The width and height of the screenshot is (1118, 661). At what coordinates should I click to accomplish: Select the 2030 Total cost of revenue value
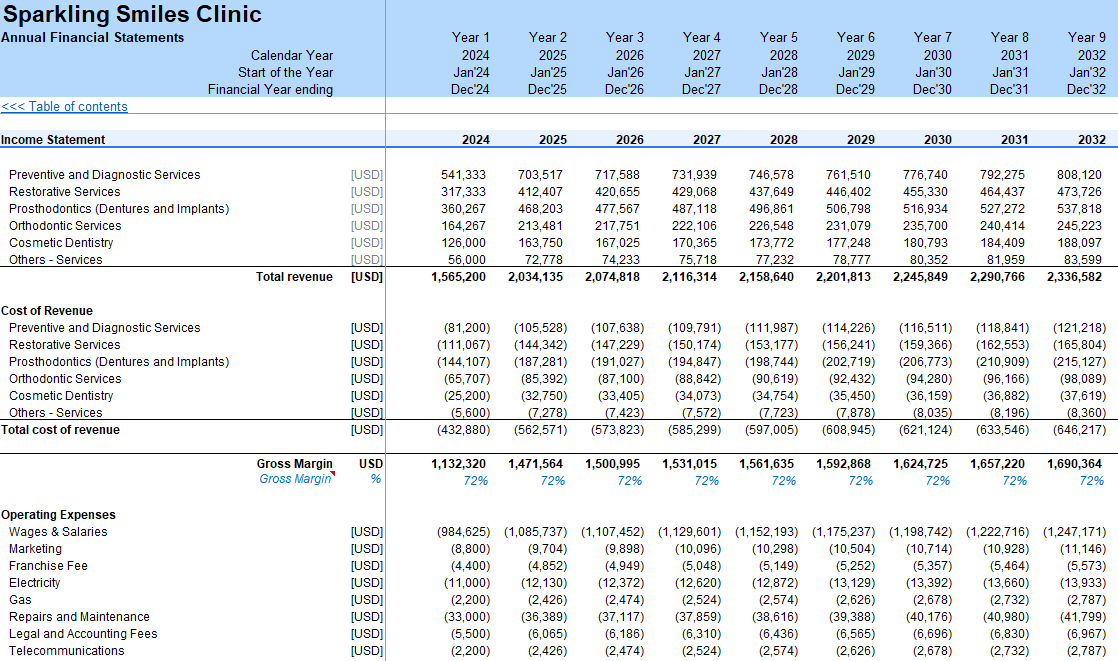924,430
